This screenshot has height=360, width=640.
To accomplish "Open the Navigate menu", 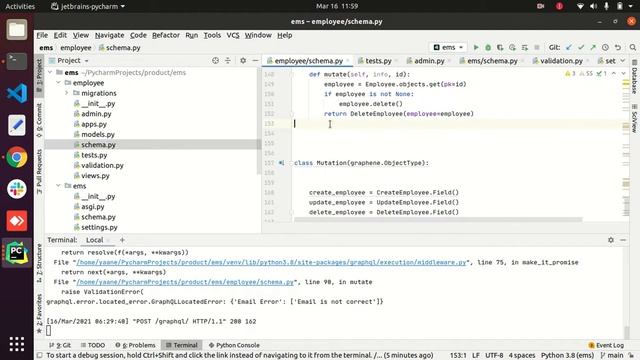I will tap(109, 35).
